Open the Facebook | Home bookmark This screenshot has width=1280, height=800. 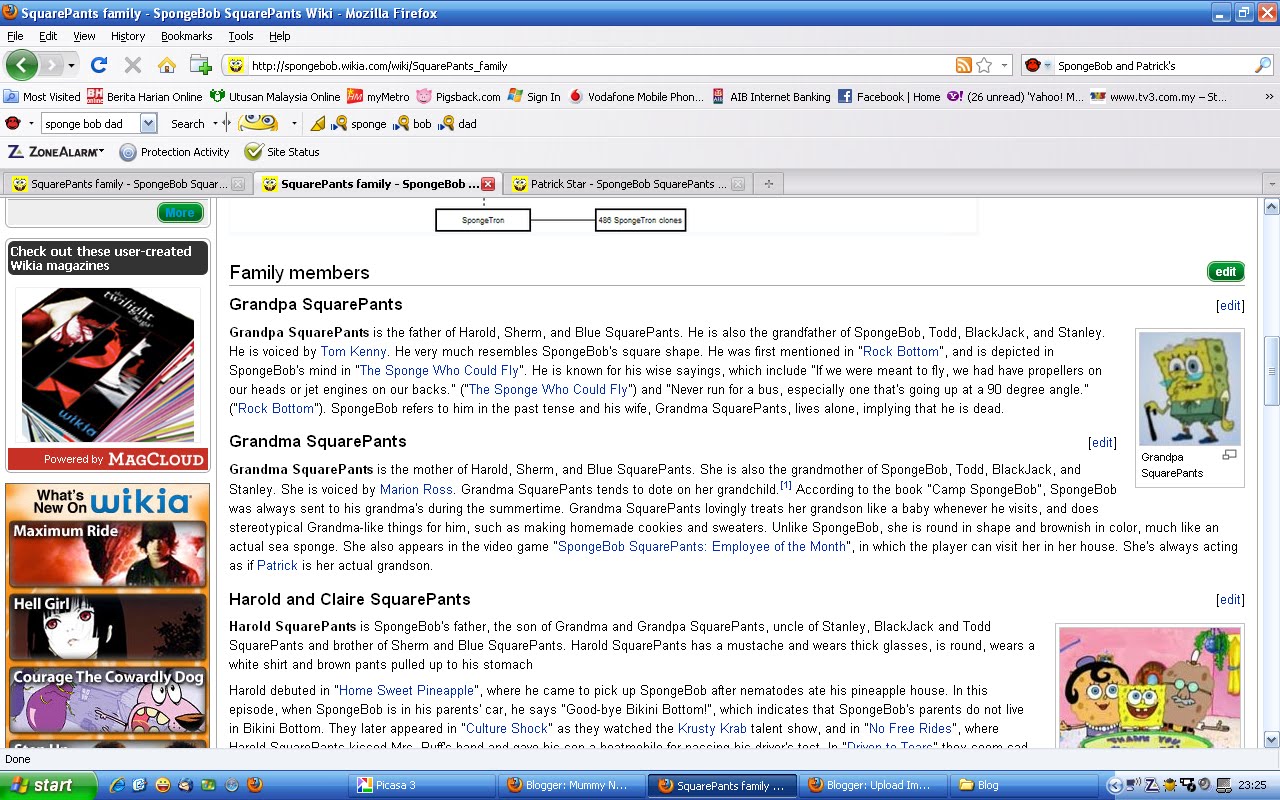[x=889, y=97]
